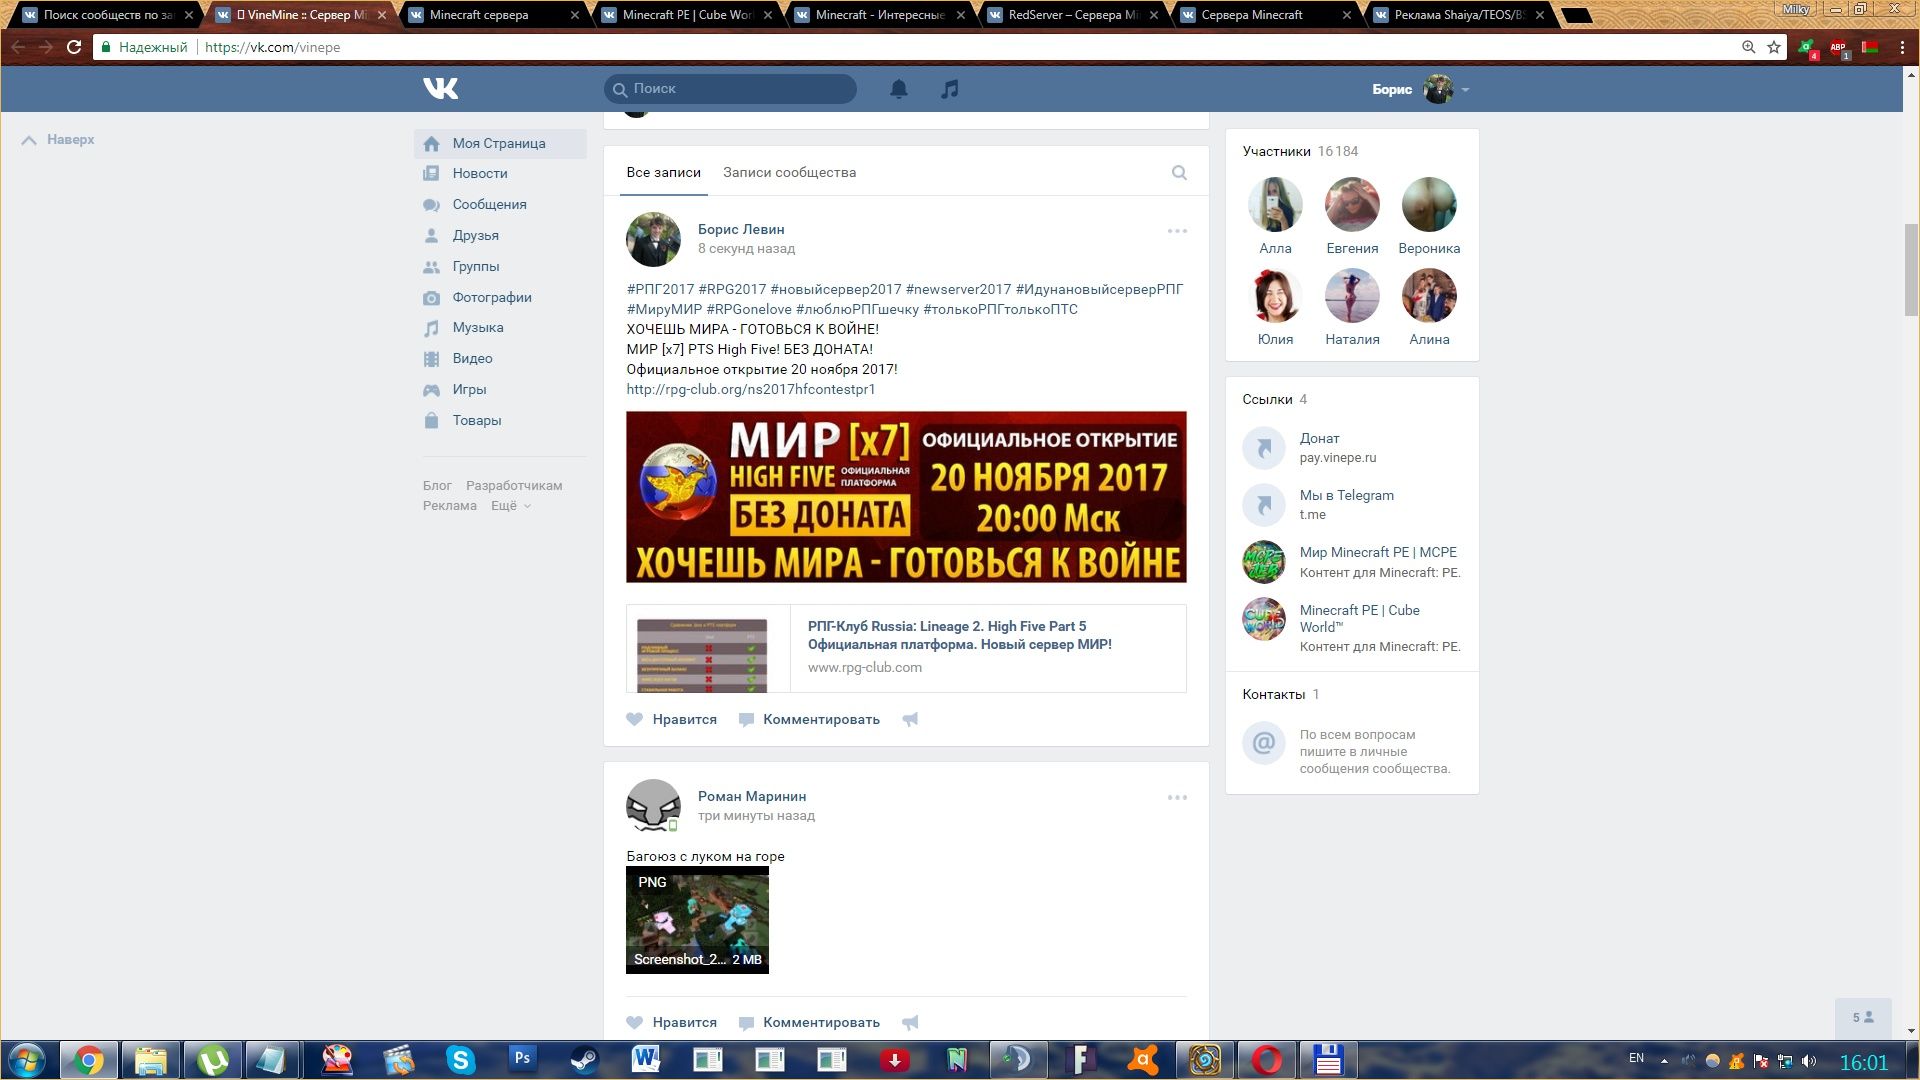
Task: Open options menu on Роман Маринин's post
Action: [x=1177, y=798]
